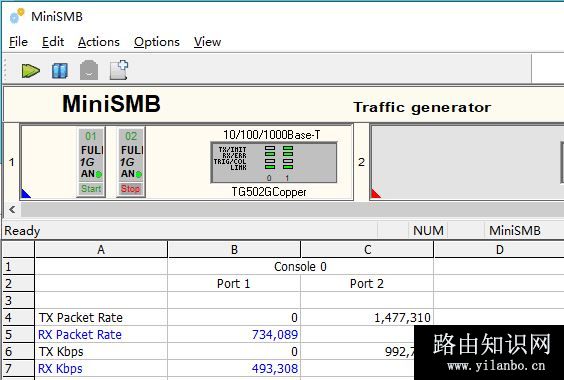Viewport: 564px width, 380px height.
Task: Click the blue triangle marker on slot 1
Action: pyautogui.click(x=26, y=193)
